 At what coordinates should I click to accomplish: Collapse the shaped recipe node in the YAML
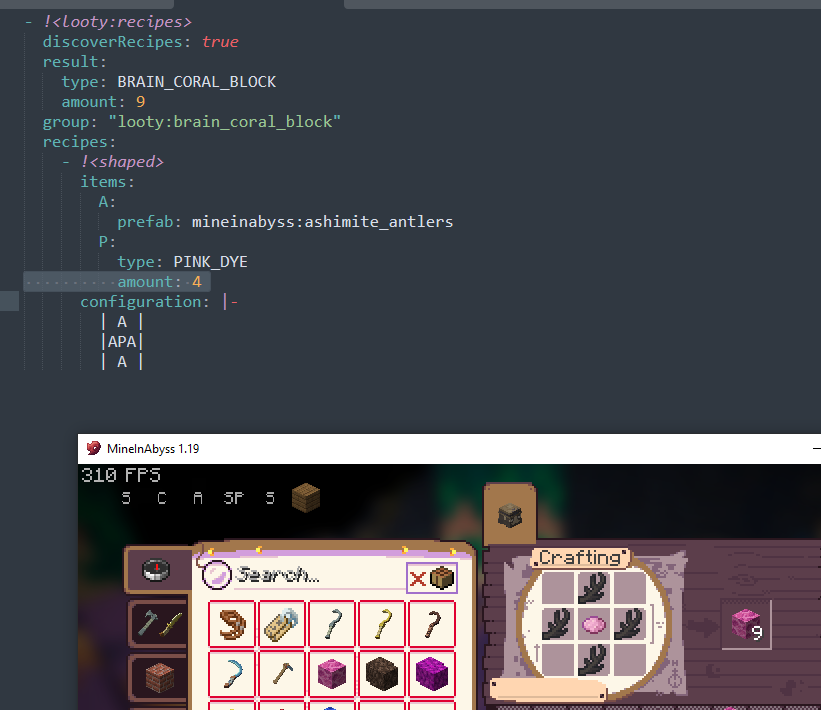click(66, 161)
